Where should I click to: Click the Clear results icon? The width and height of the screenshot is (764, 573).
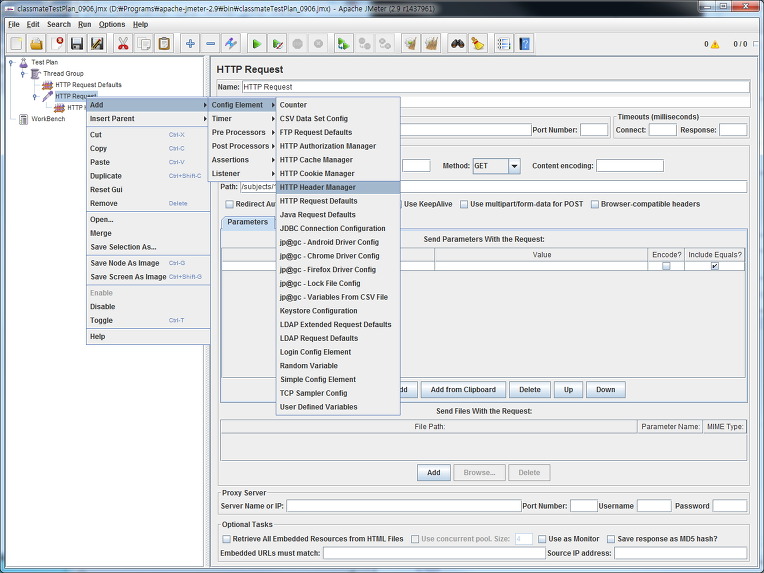click(x=411, y=44)
